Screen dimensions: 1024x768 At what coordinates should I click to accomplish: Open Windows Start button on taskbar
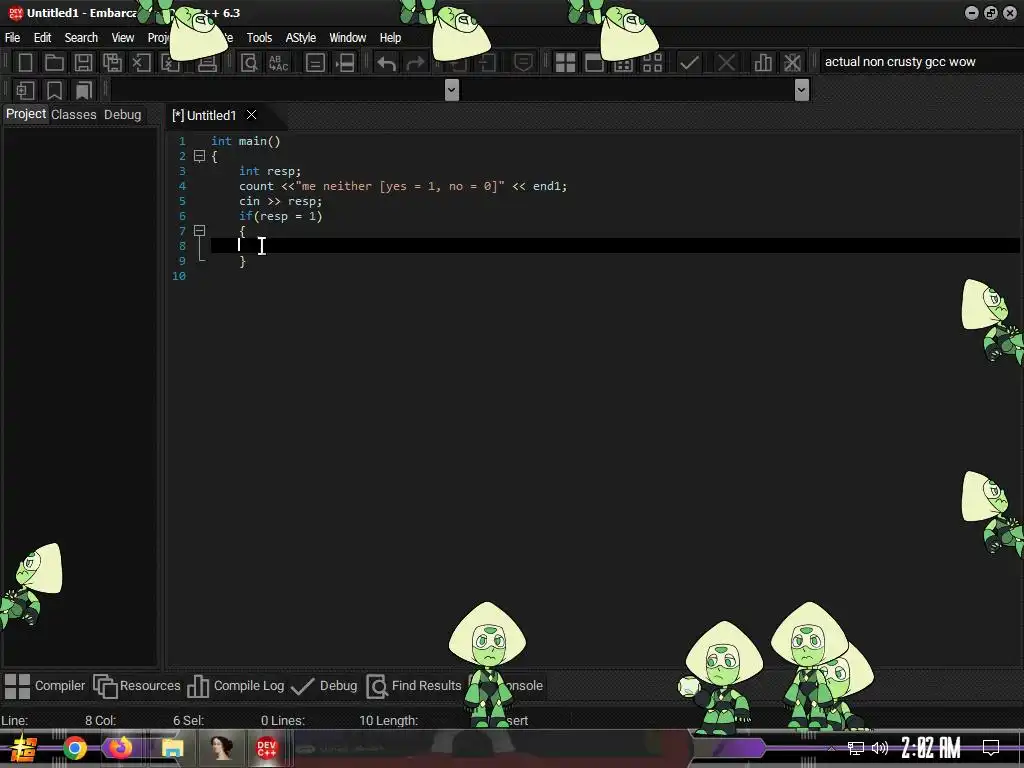(x=23, y=748)
